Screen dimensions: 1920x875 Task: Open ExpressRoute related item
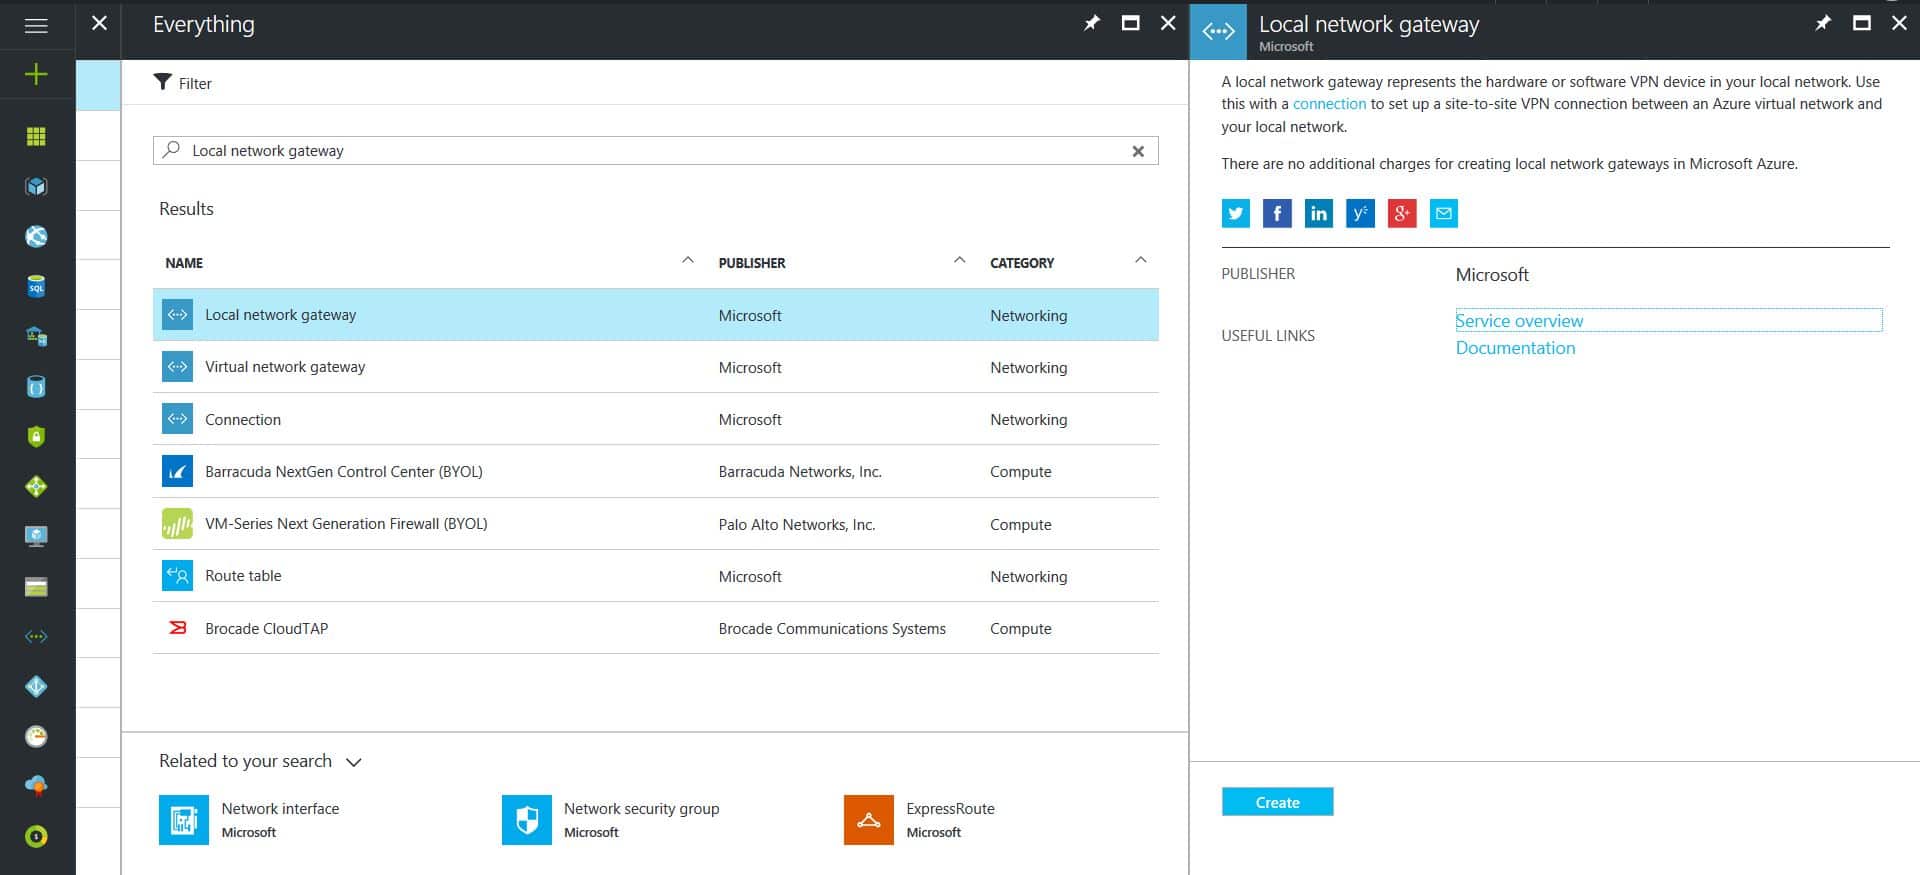(x=920, y=820)
